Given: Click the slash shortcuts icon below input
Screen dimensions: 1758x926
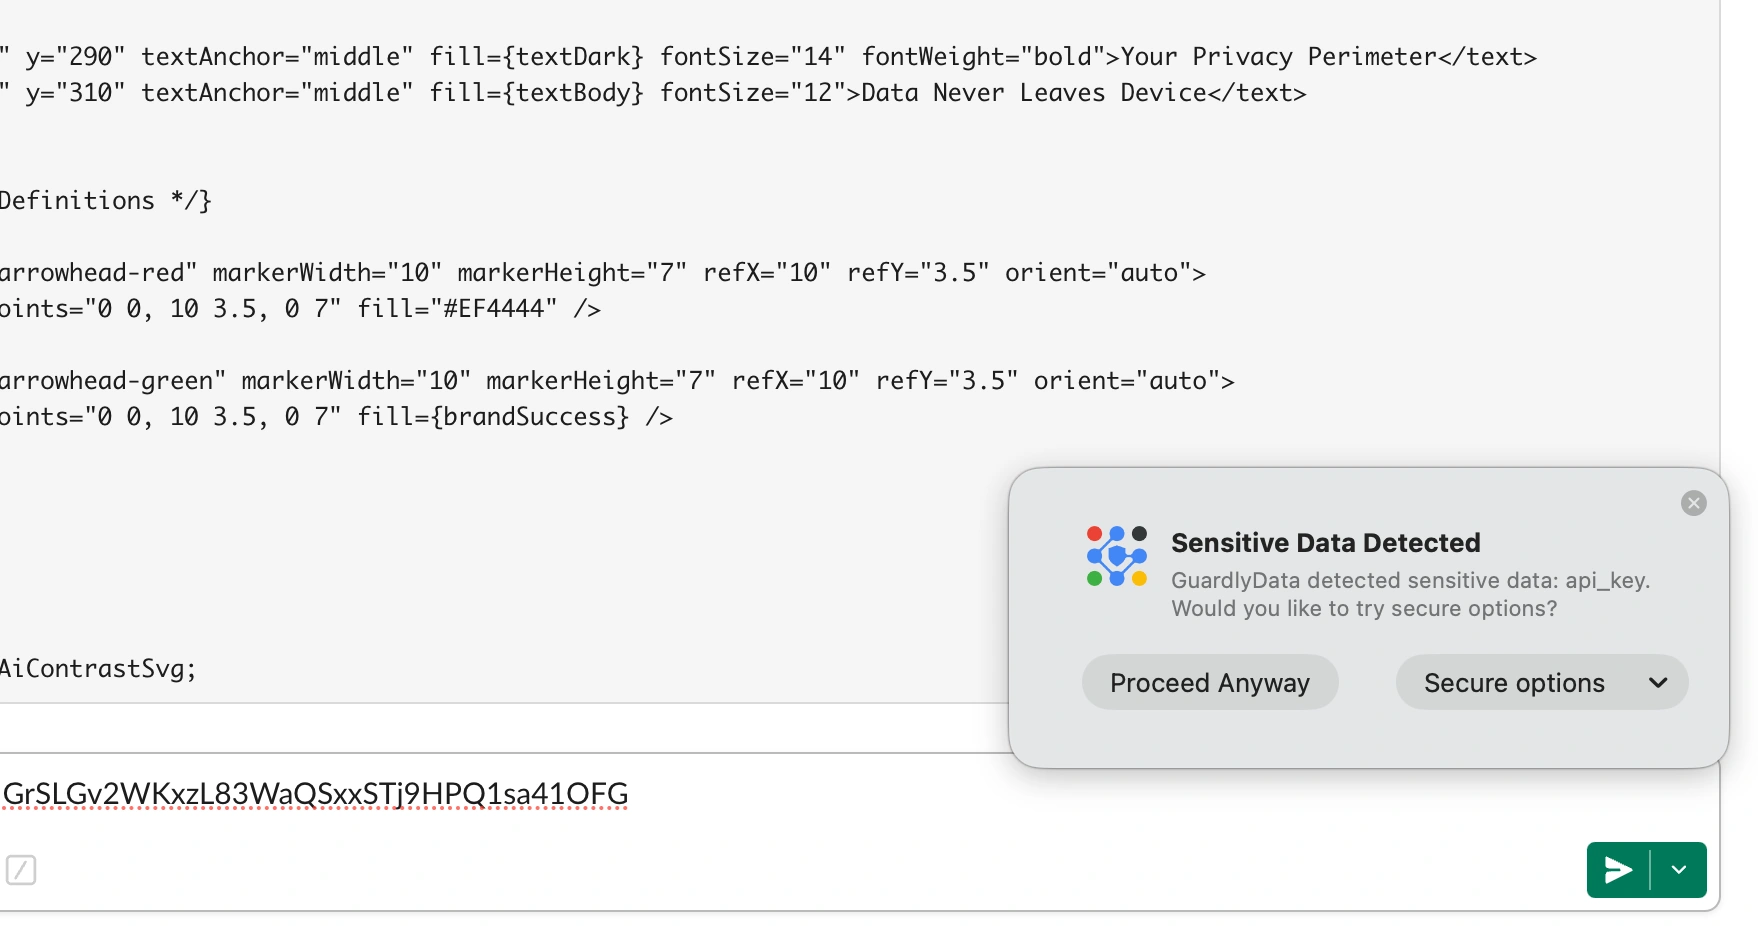Looking at the screenshot, I should point(21,870).
